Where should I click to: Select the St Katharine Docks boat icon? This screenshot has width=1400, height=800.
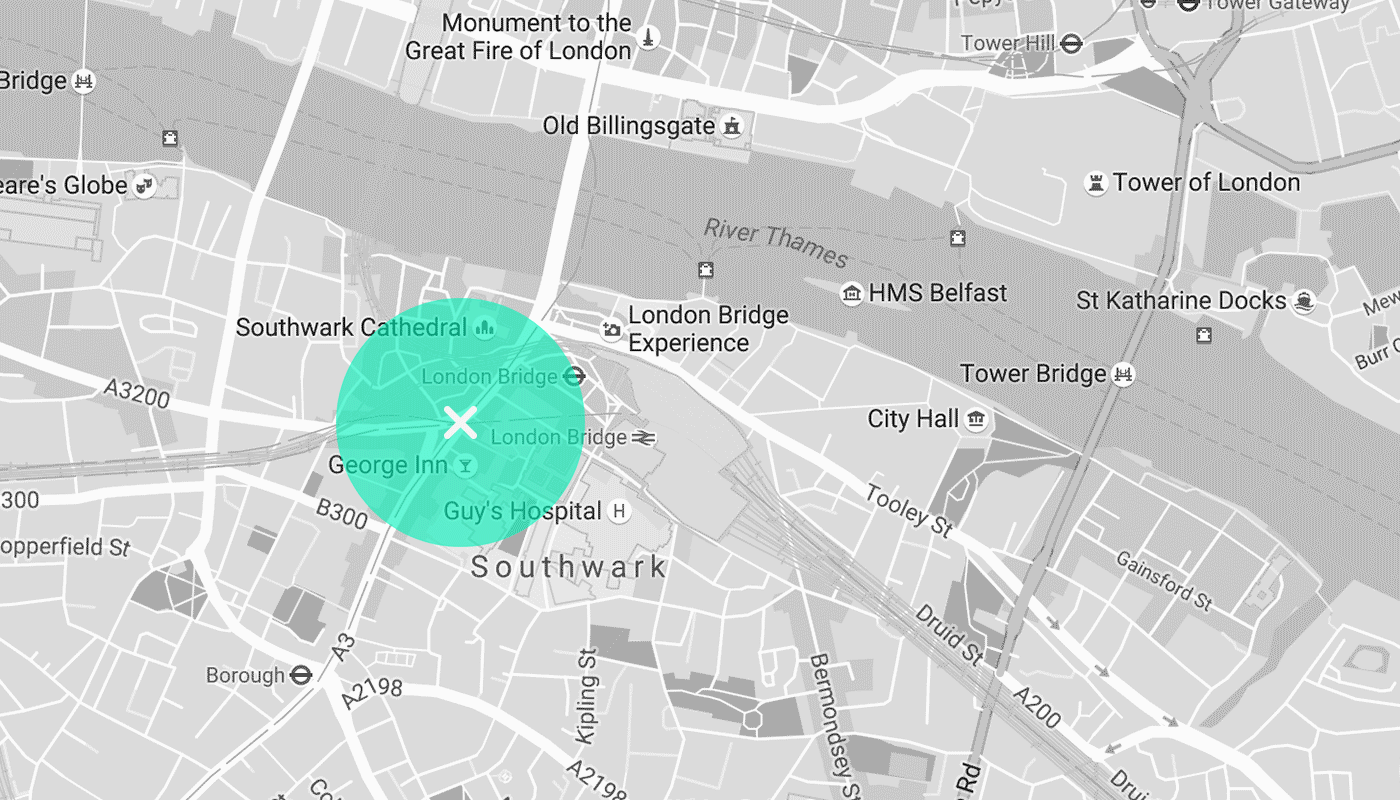(x=1303, y=301)
